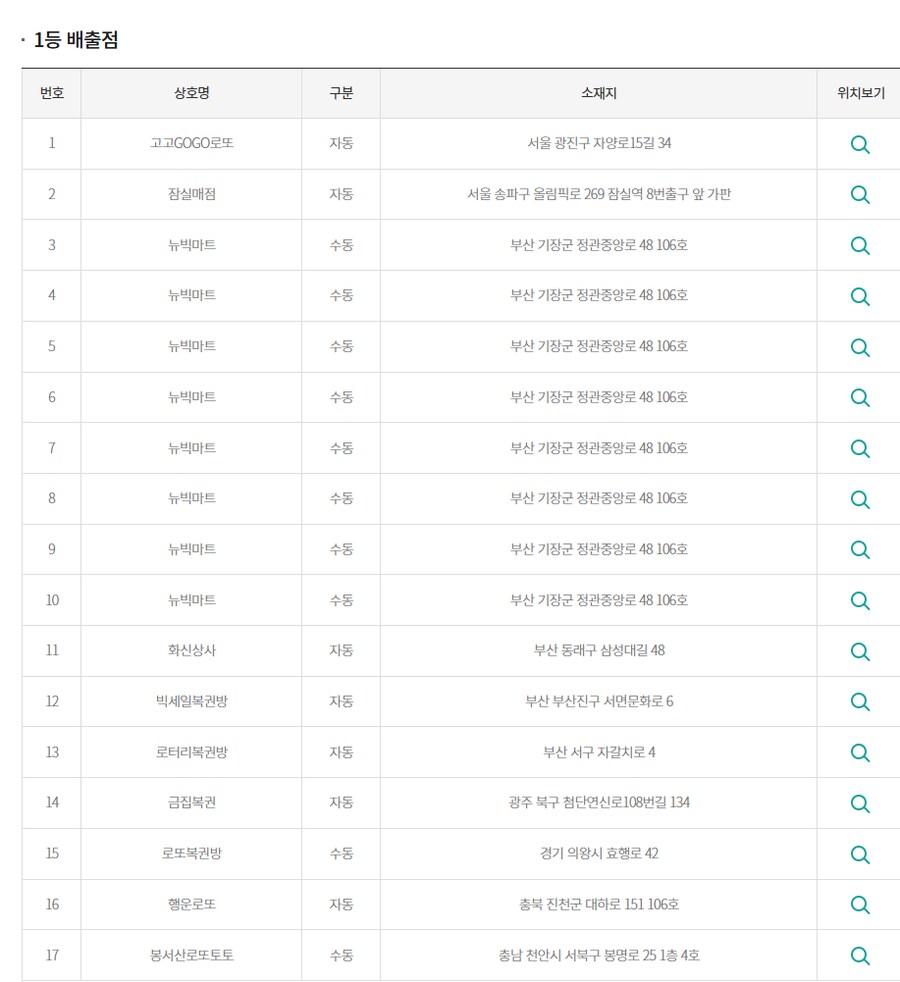The height and width of the screenshot is (982, 900).
Task: Select store name 봉서산로또토토
Action: pyautogui.click(x=191, y=955)
